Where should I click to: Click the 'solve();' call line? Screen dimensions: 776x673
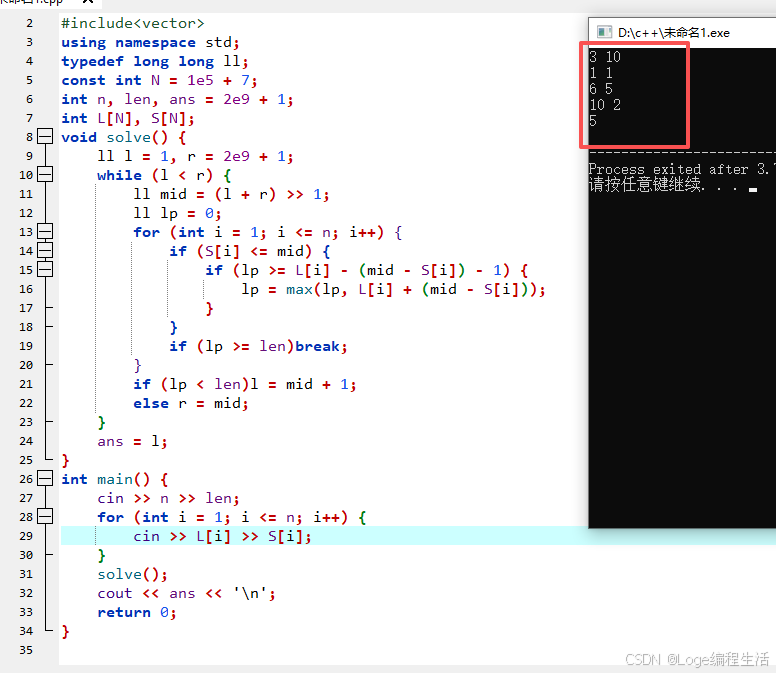point(132,575)
